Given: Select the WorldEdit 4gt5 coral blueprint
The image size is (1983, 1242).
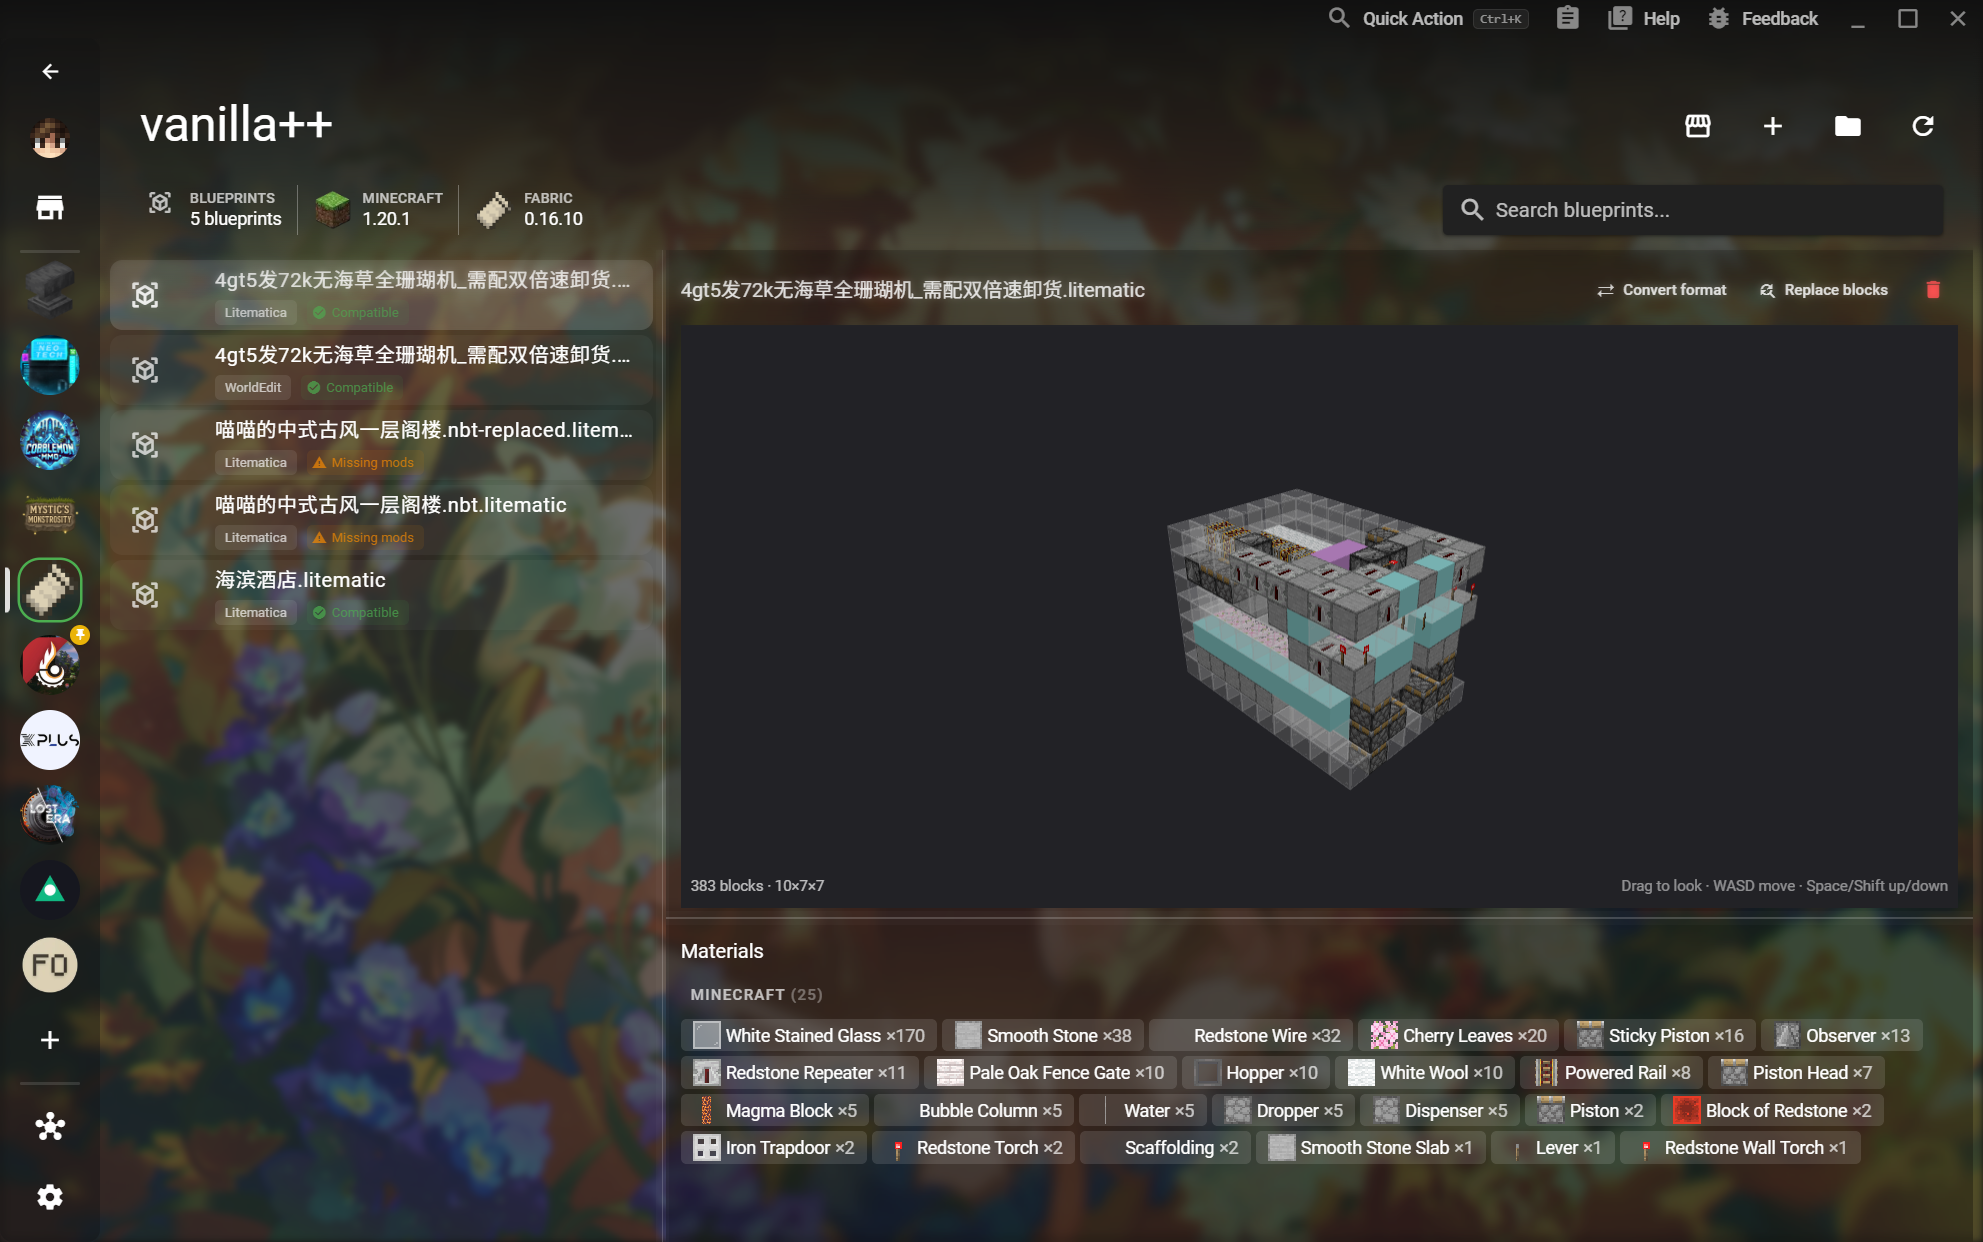Looking at the screenshot, I should (x=381, y=370).
